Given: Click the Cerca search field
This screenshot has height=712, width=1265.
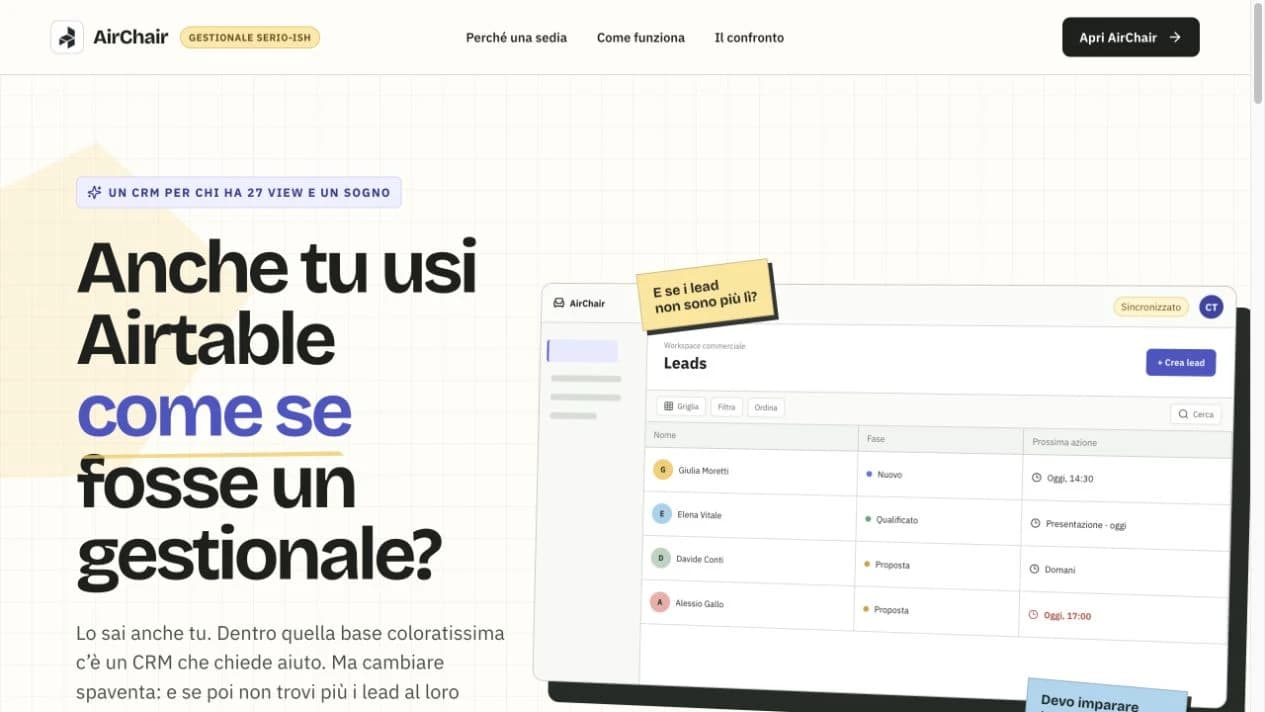Looking at the screenshot, I should (1196, 414).
